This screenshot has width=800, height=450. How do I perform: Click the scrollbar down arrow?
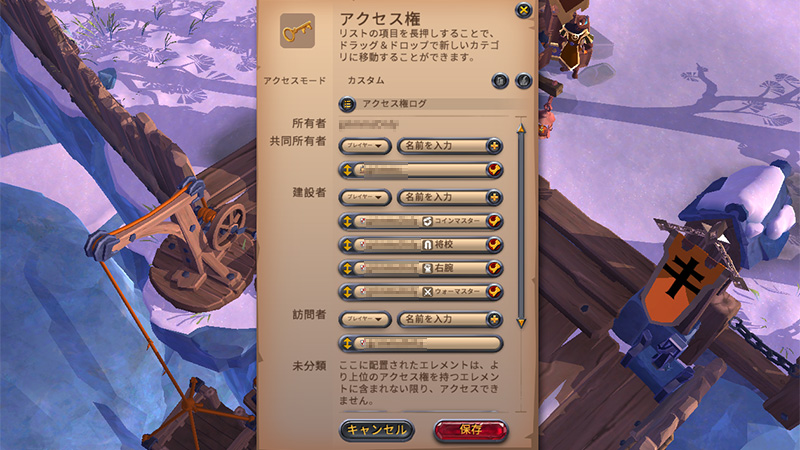[521, 323]
